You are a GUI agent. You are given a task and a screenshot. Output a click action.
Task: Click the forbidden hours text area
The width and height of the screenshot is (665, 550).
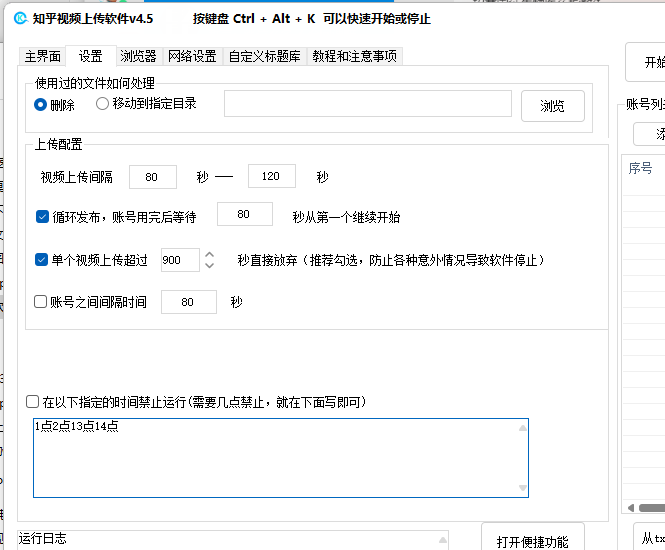[x=276, y=458]
